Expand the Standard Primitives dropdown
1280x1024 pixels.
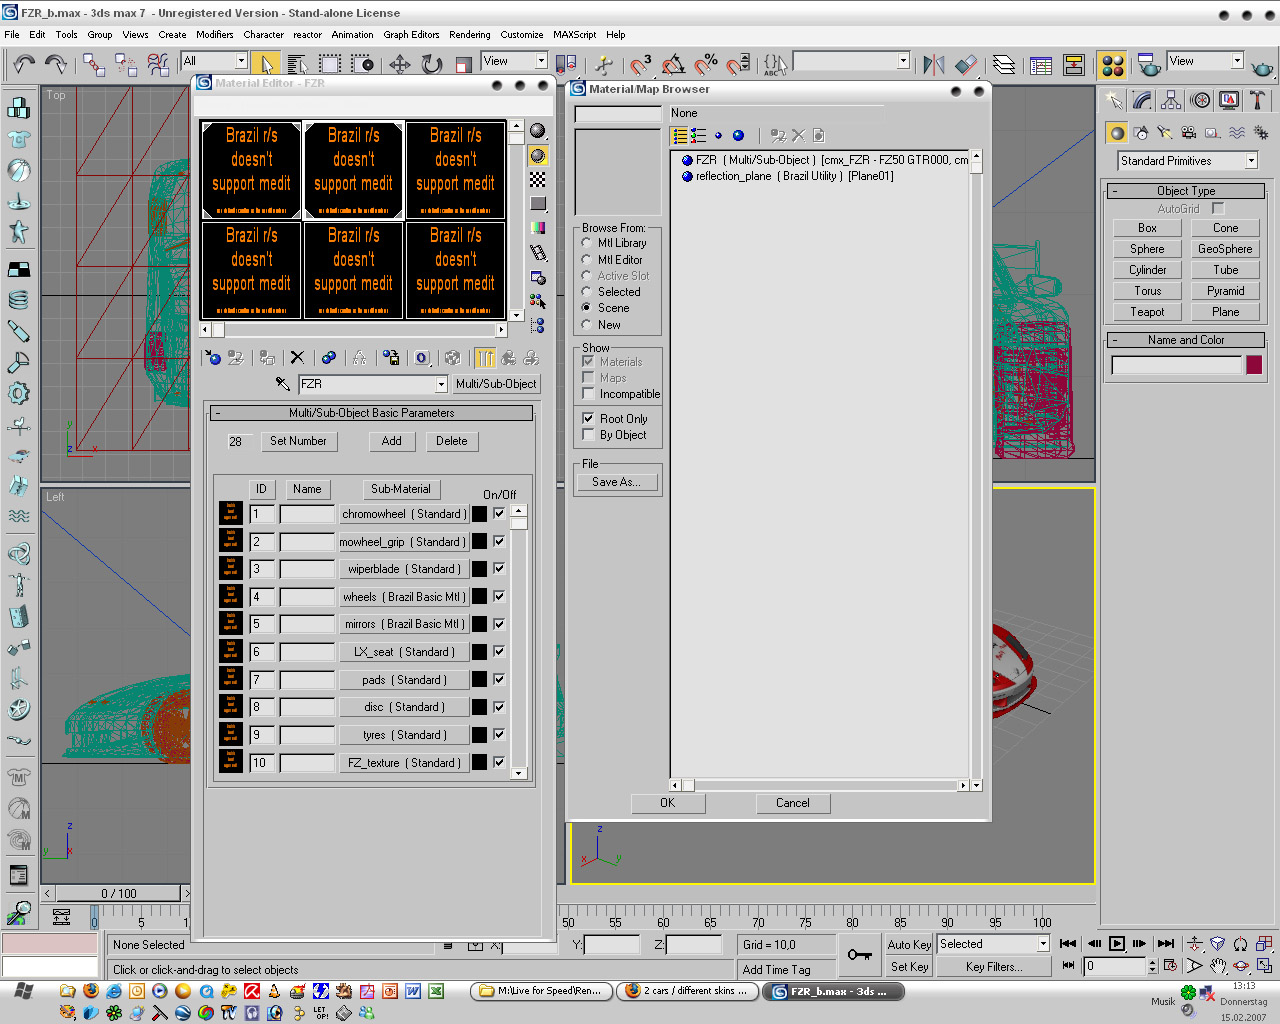tap(1250, 161)
